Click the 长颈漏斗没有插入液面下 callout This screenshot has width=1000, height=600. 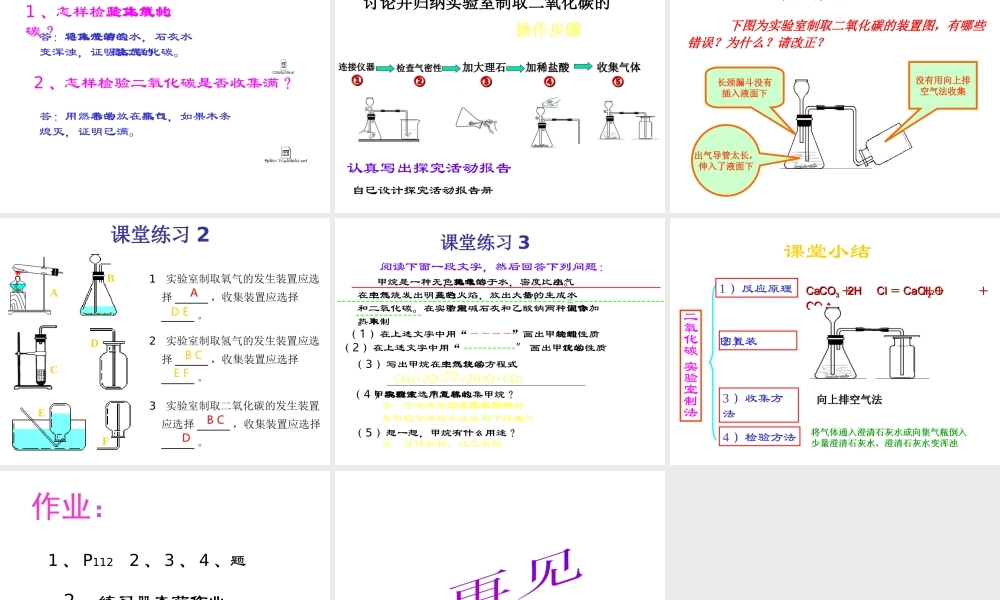[x=744, y=88]
